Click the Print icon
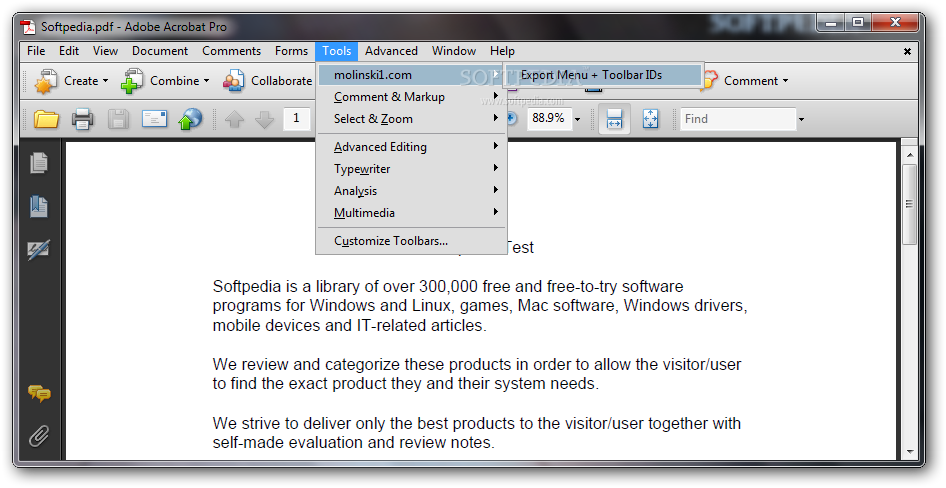This screenshot has height=488, width=946. [x=82, y=119]
